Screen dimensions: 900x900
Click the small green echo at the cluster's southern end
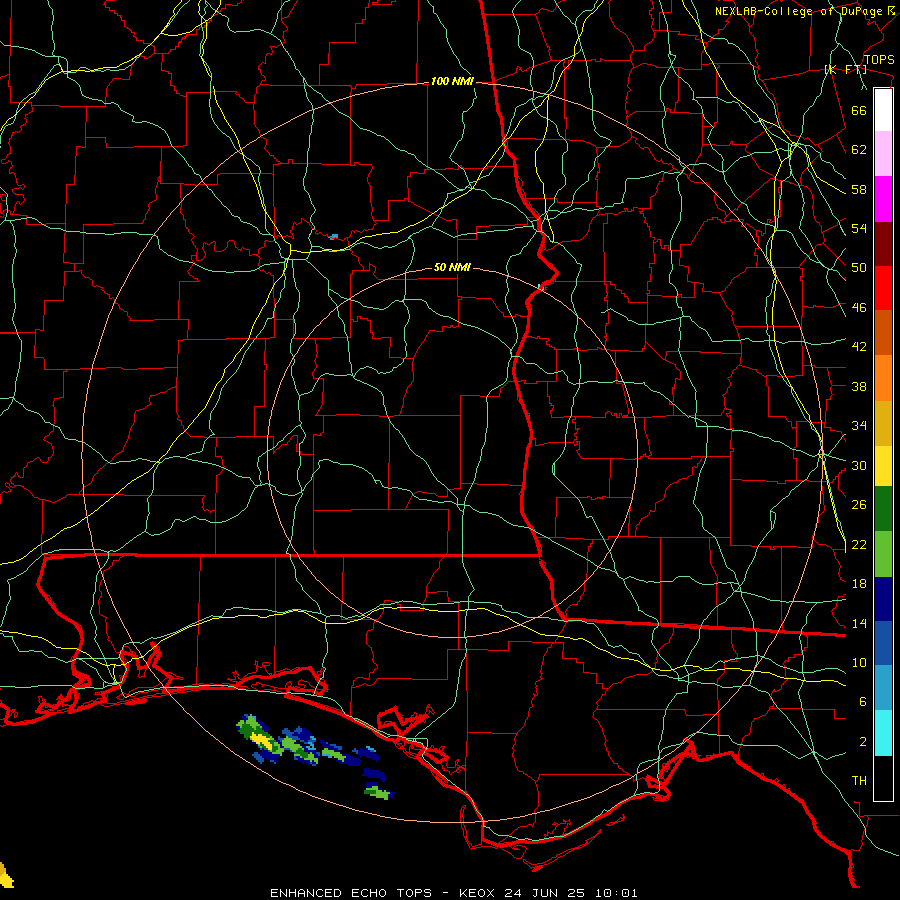pyautogui.click(x=379, y=793)
